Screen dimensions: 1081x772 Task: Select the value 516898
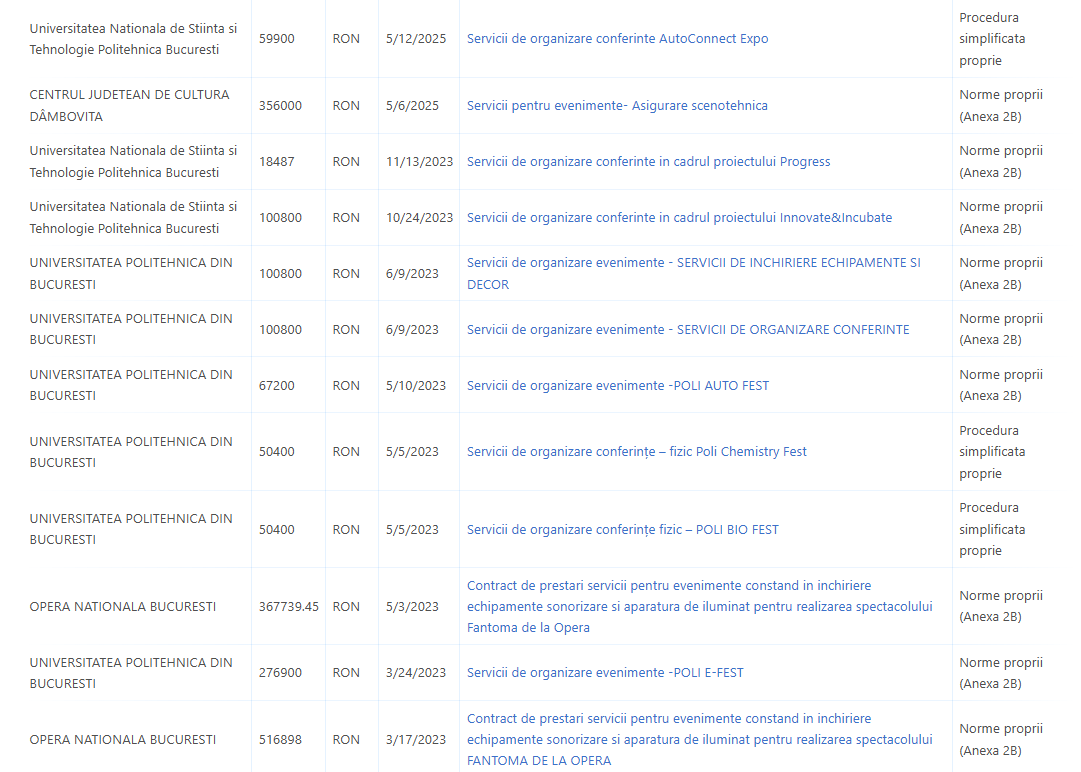281,740
